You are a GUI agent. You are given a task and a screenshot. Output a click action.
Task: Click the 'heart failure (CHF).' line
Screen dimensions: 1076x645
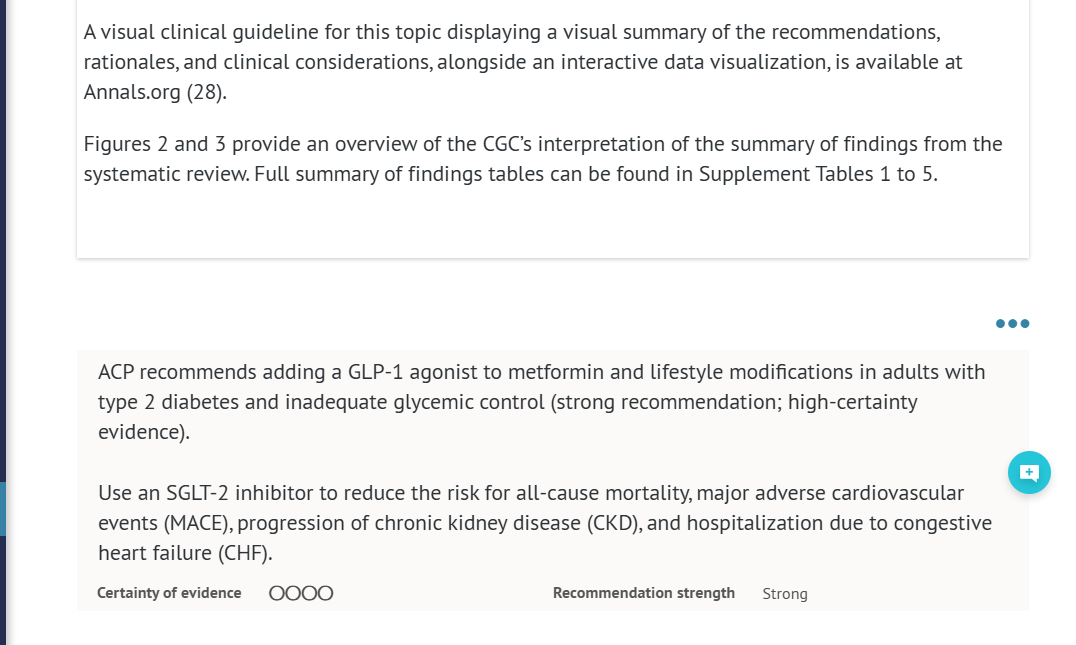[x=185, y=553]
